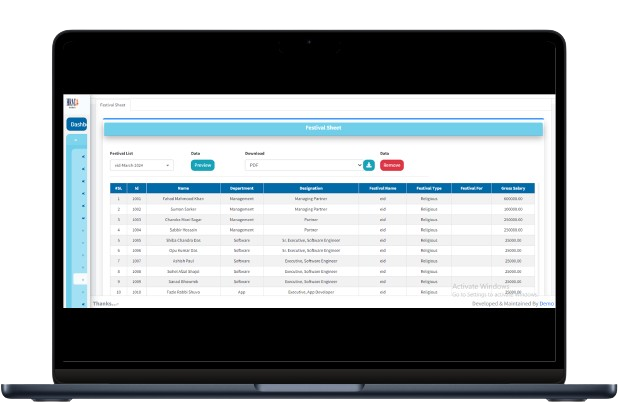619x403 pixels.
Task: Click the Festival Sheet blue header banner
Action: pyautogui.click(x=323, y=129)
